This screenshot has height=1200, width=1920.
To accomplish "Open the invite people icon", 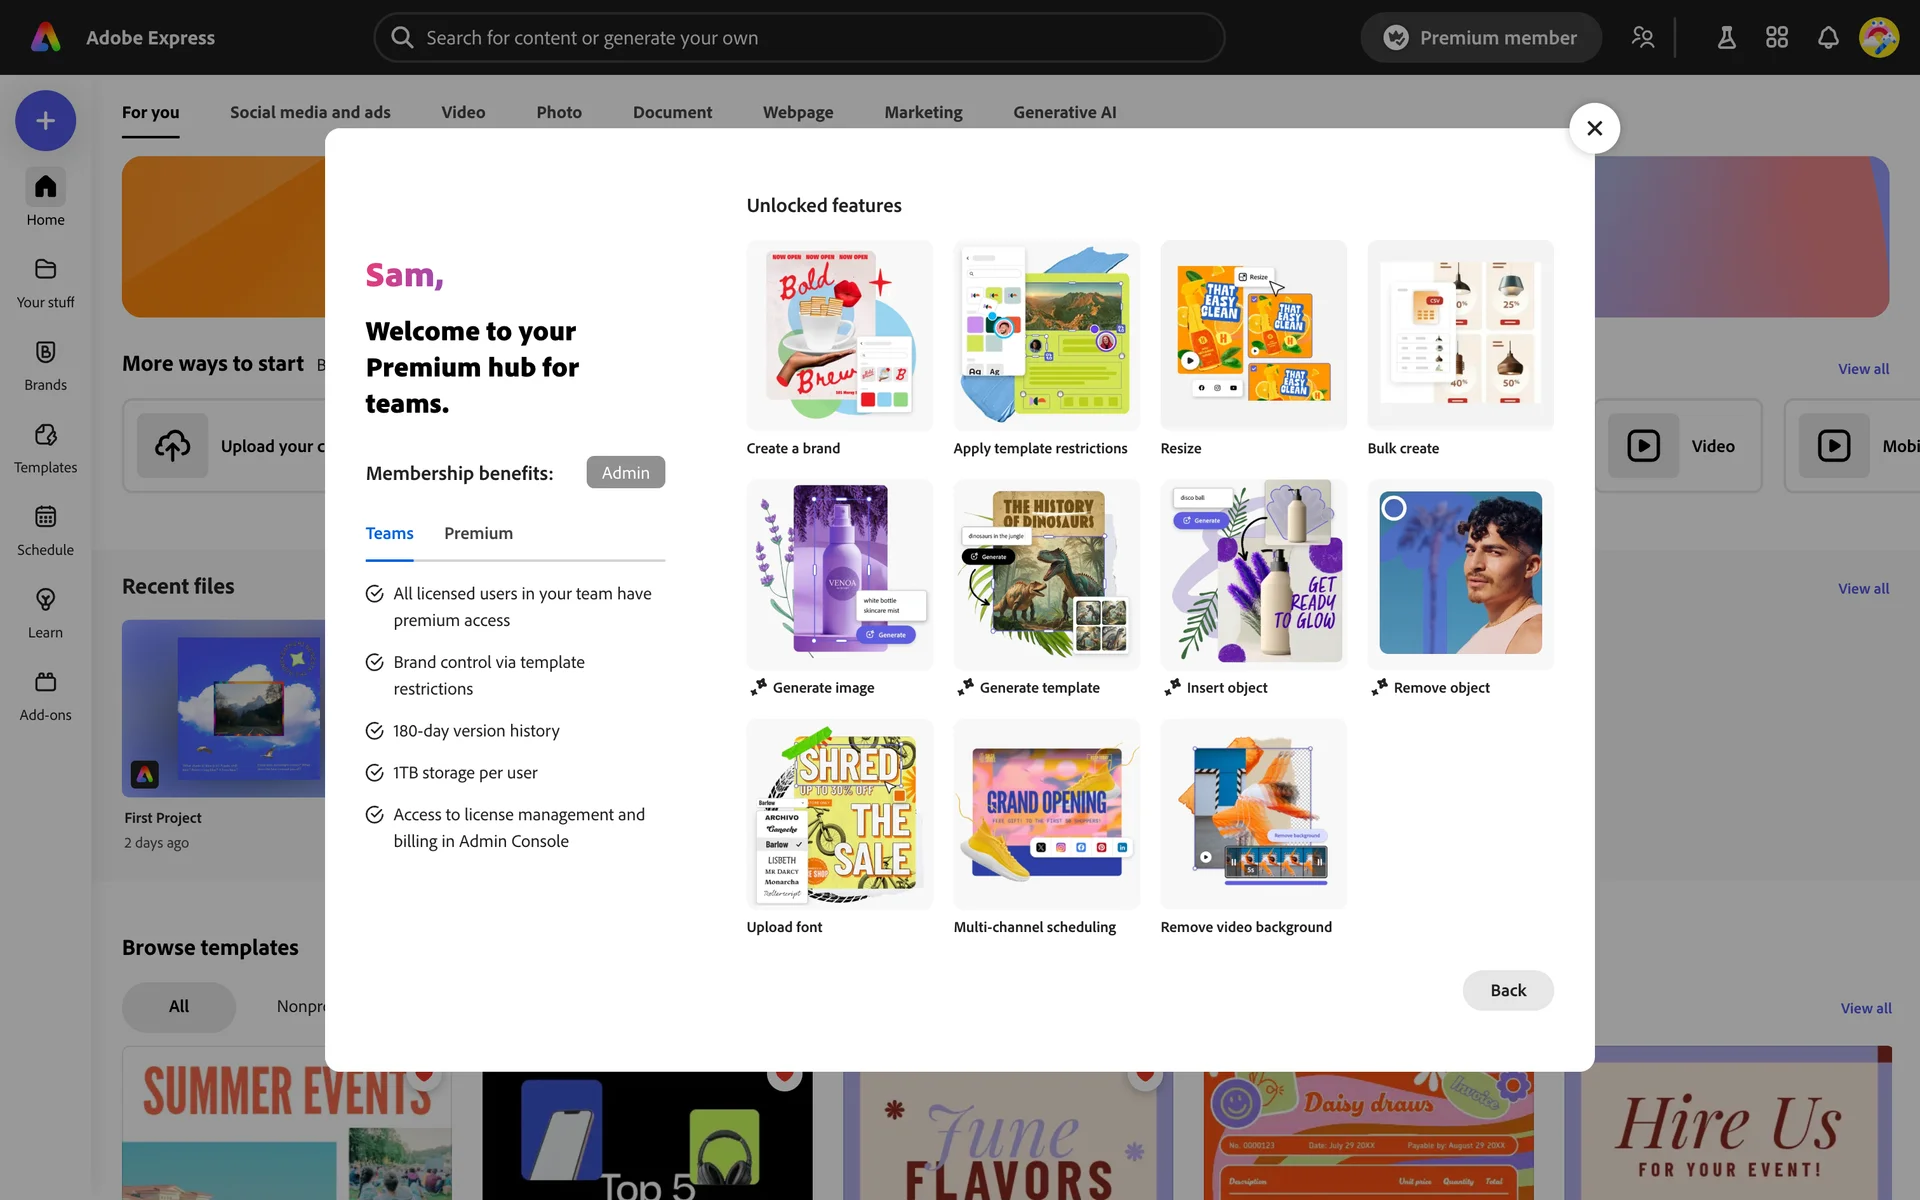I will pyautogui.click(x=1643, y=38).
